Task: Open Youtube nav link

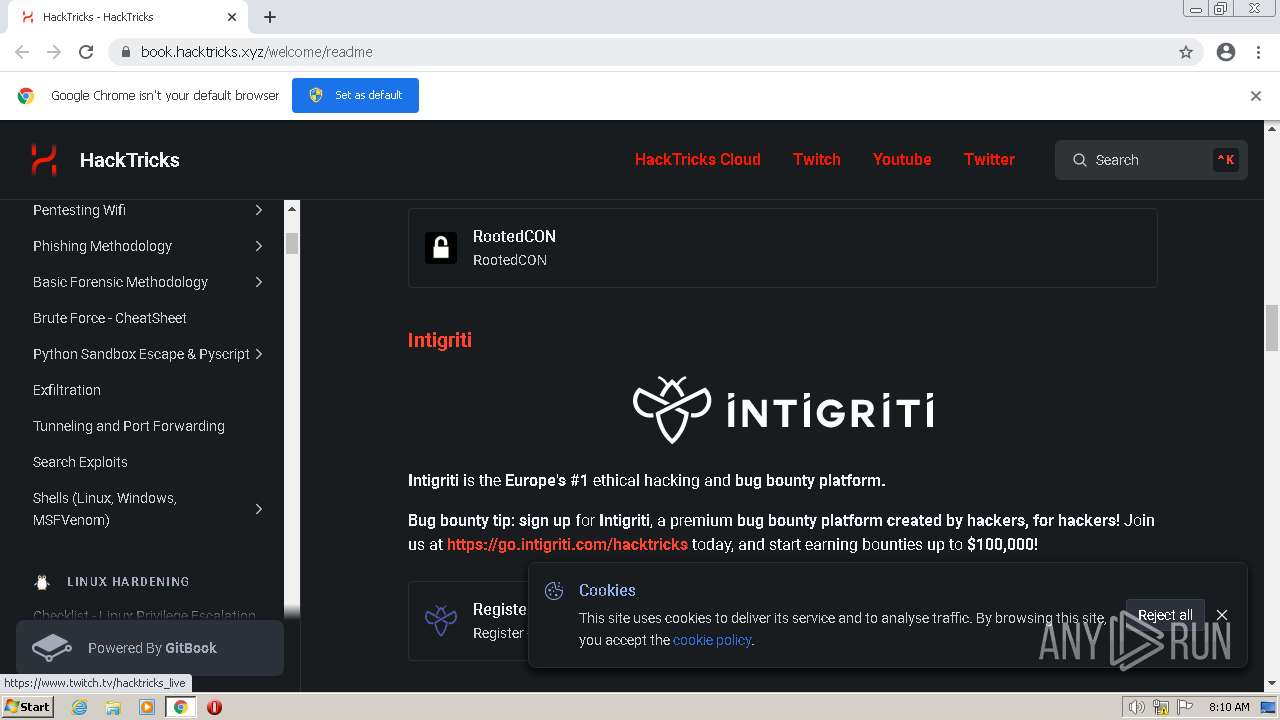Action: (x=902, y=159)
